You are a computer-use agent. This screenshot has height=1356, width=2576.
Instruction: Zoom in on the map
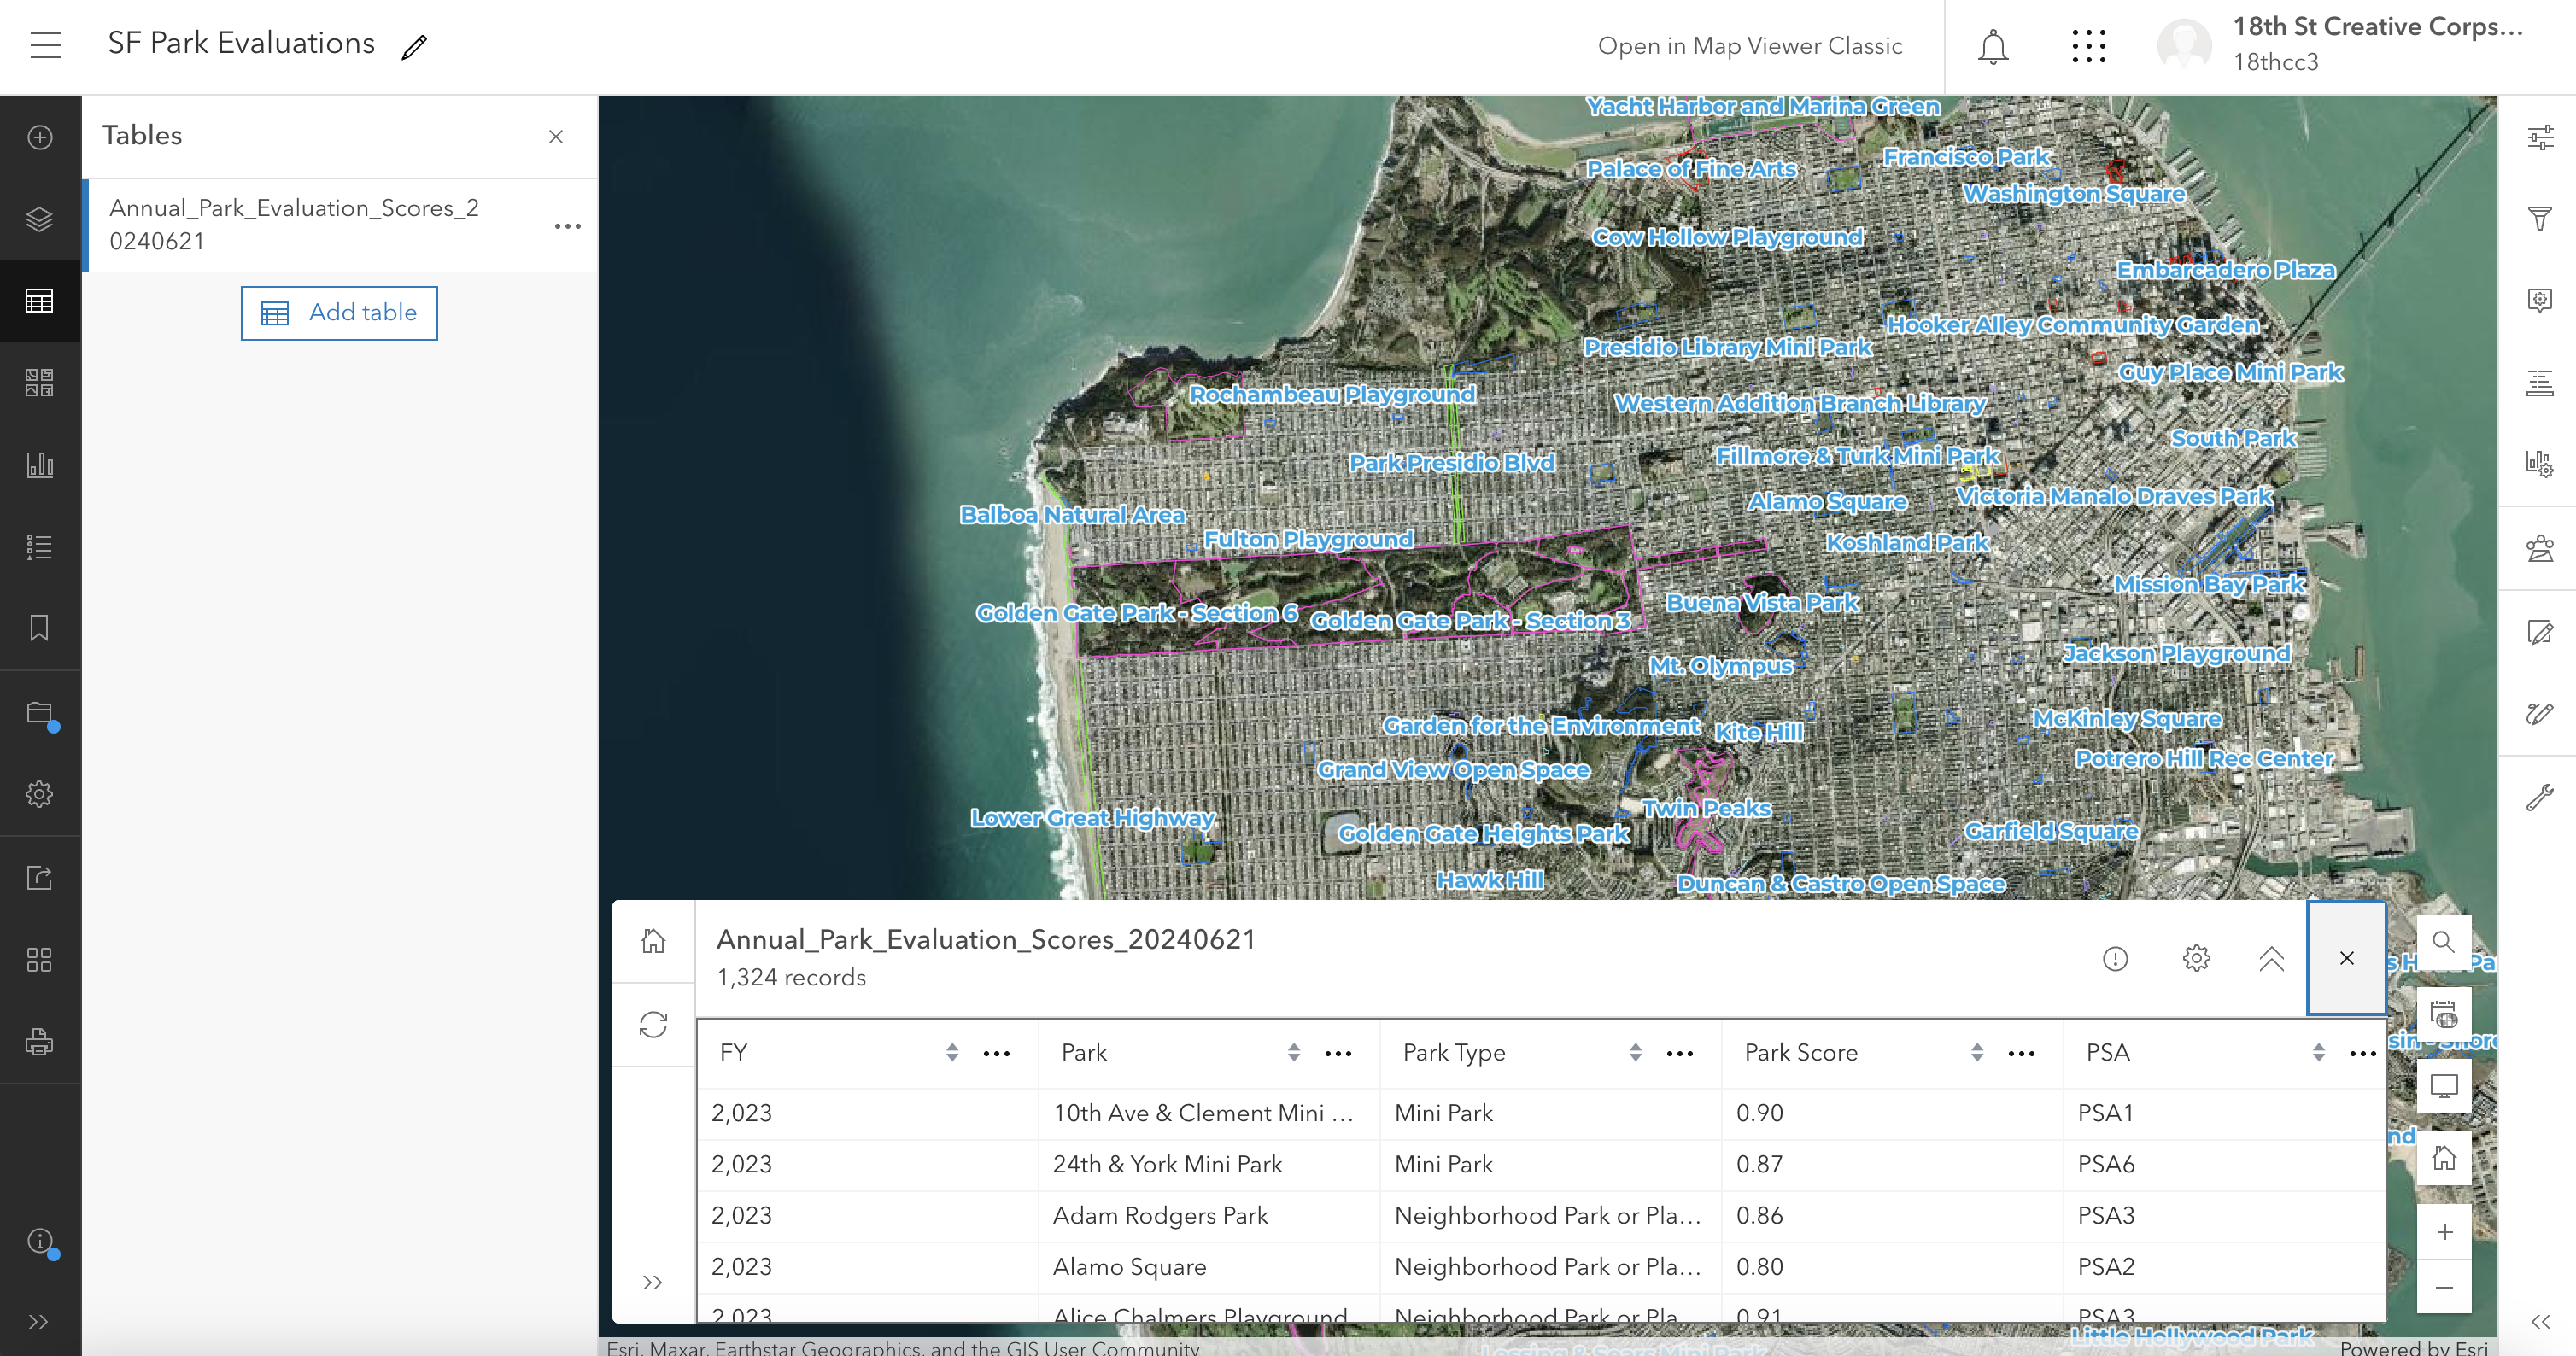coord(2444,1233)
